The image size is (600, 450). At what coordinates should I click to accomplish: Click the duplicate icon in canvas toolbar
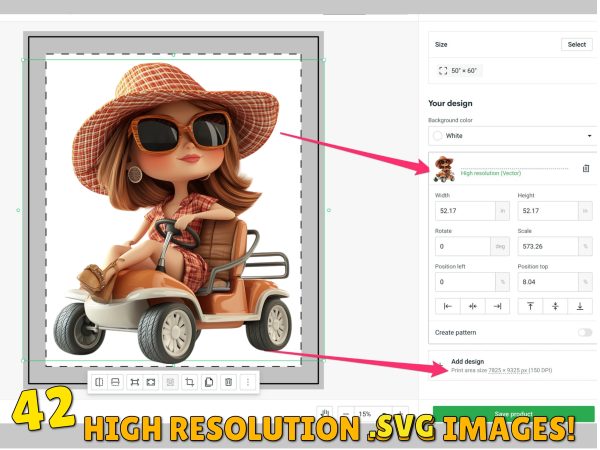click(x=208, y=382)
